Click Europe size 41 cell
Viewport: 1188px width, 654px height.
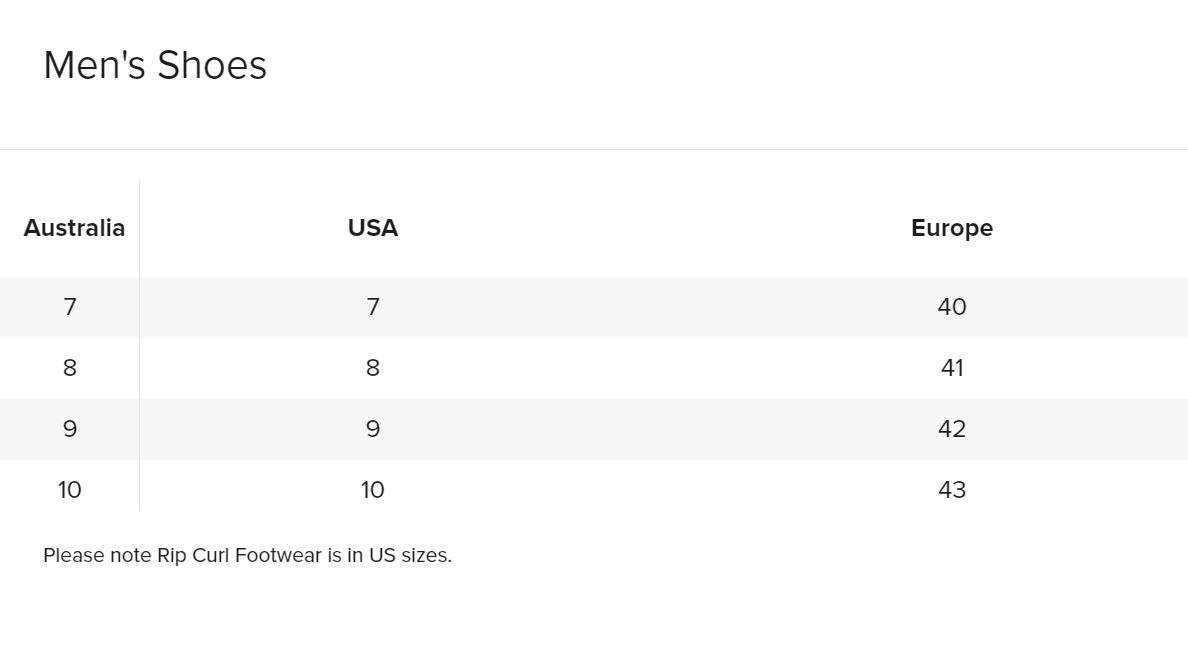coord(952,368)
